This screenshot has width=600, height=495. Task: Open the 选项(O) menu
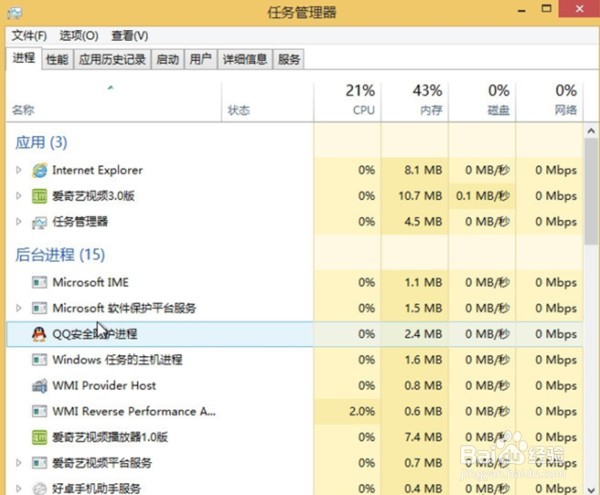79,36
